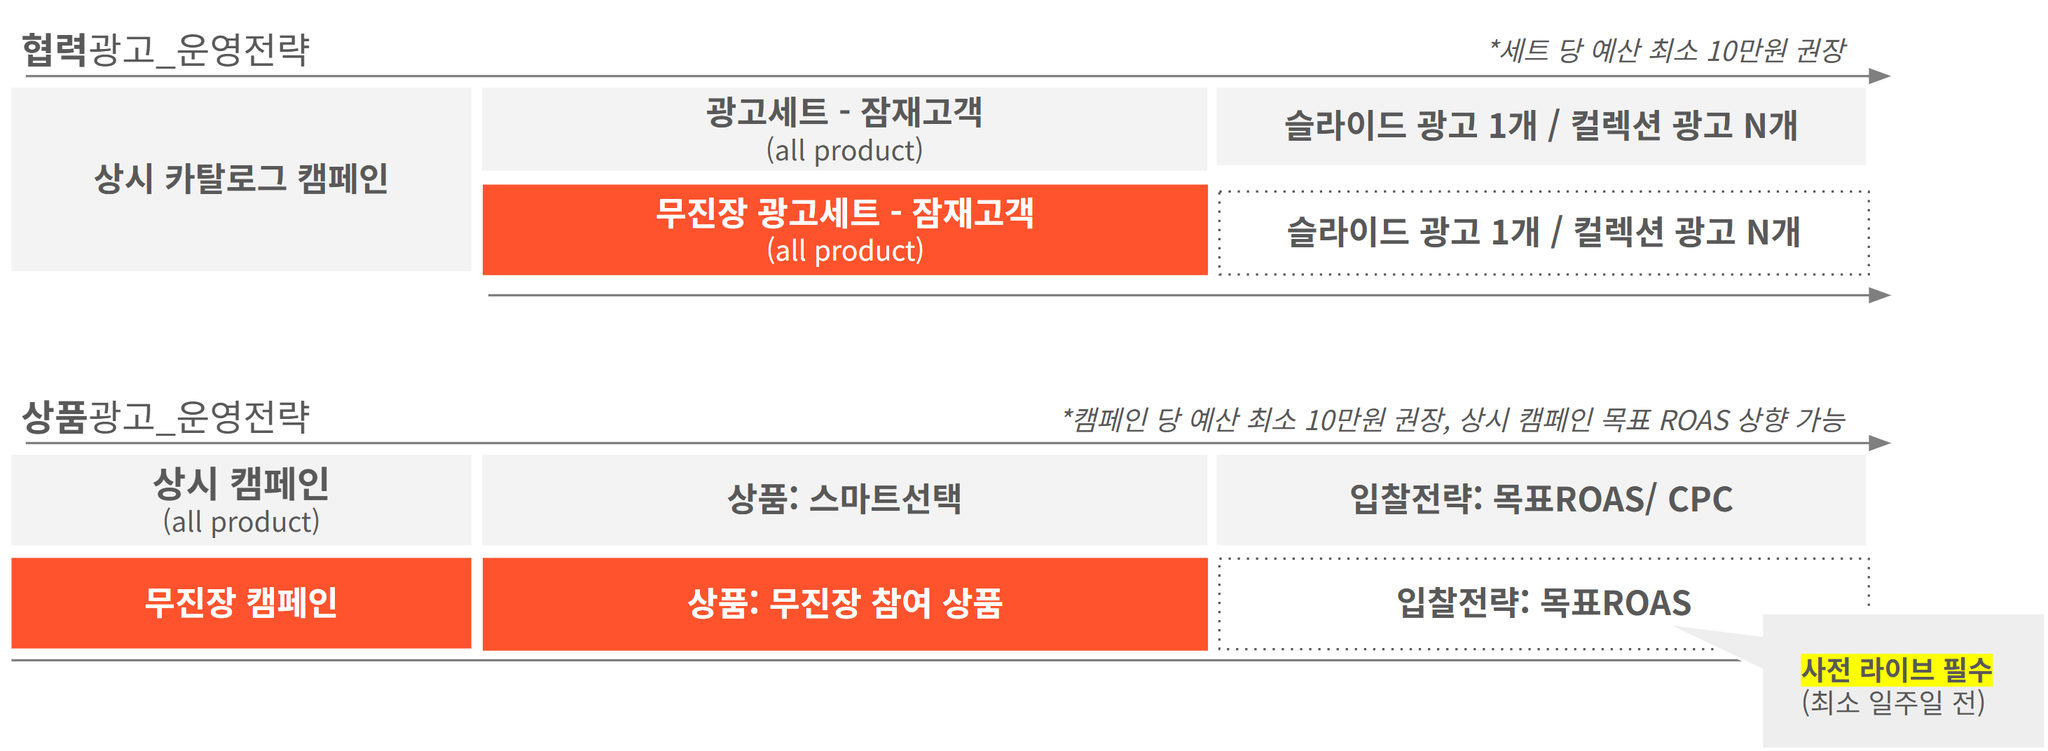Click the arrowhead under the 상품광고 heading
This screenshot has width=2048, height=751.
tap(1879, 443)
